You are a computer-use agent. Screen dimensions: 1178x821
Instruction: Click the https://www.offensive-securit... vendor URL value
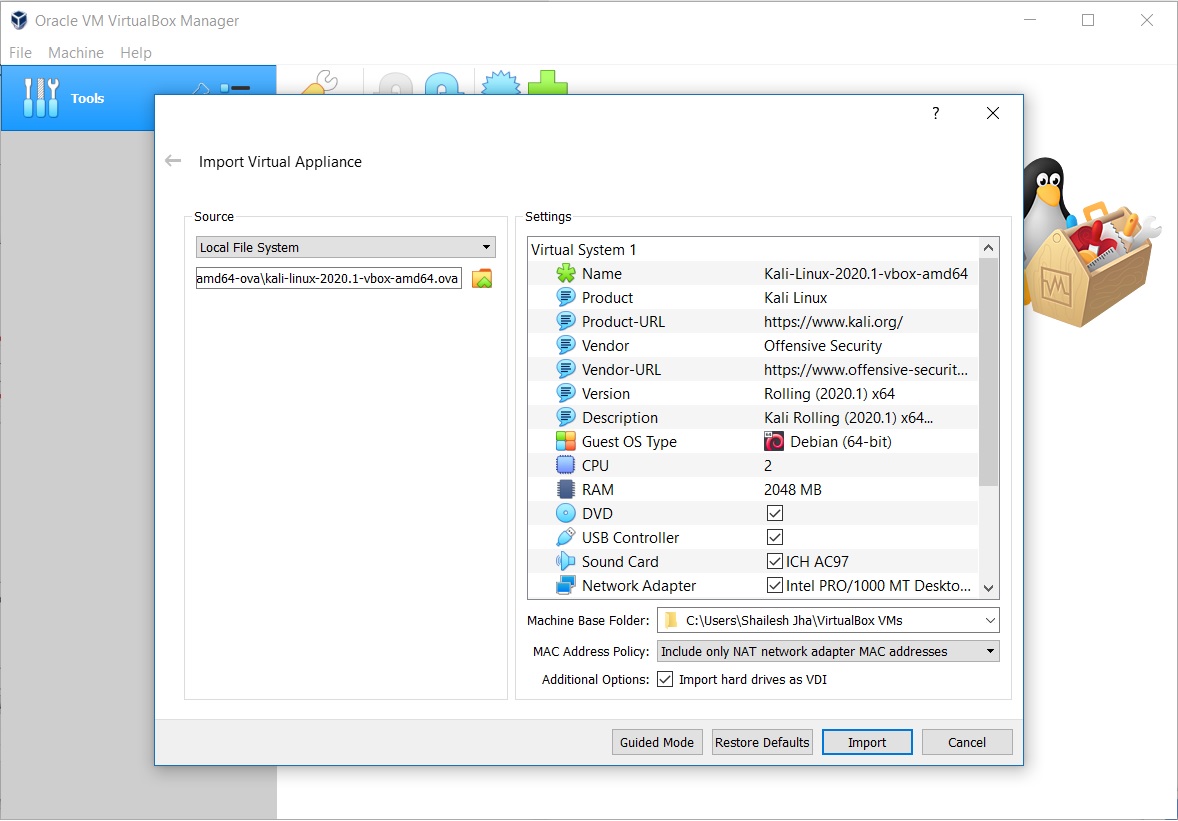865,370
